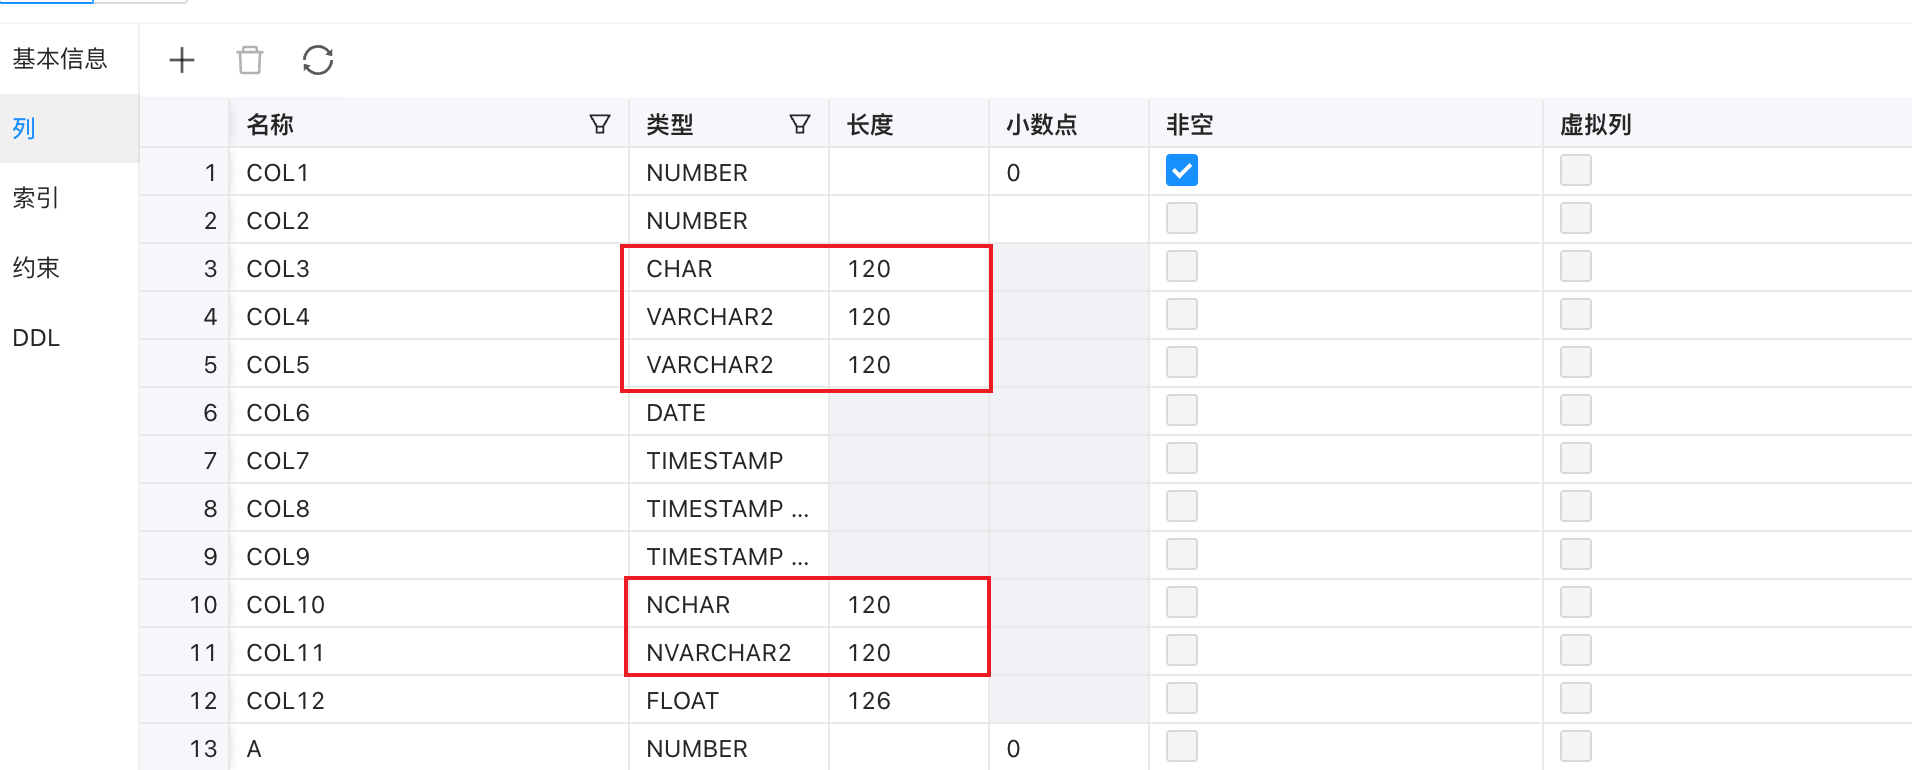
Task: Check 虚拟列 for COL11
Action: tap(1575, 650)
